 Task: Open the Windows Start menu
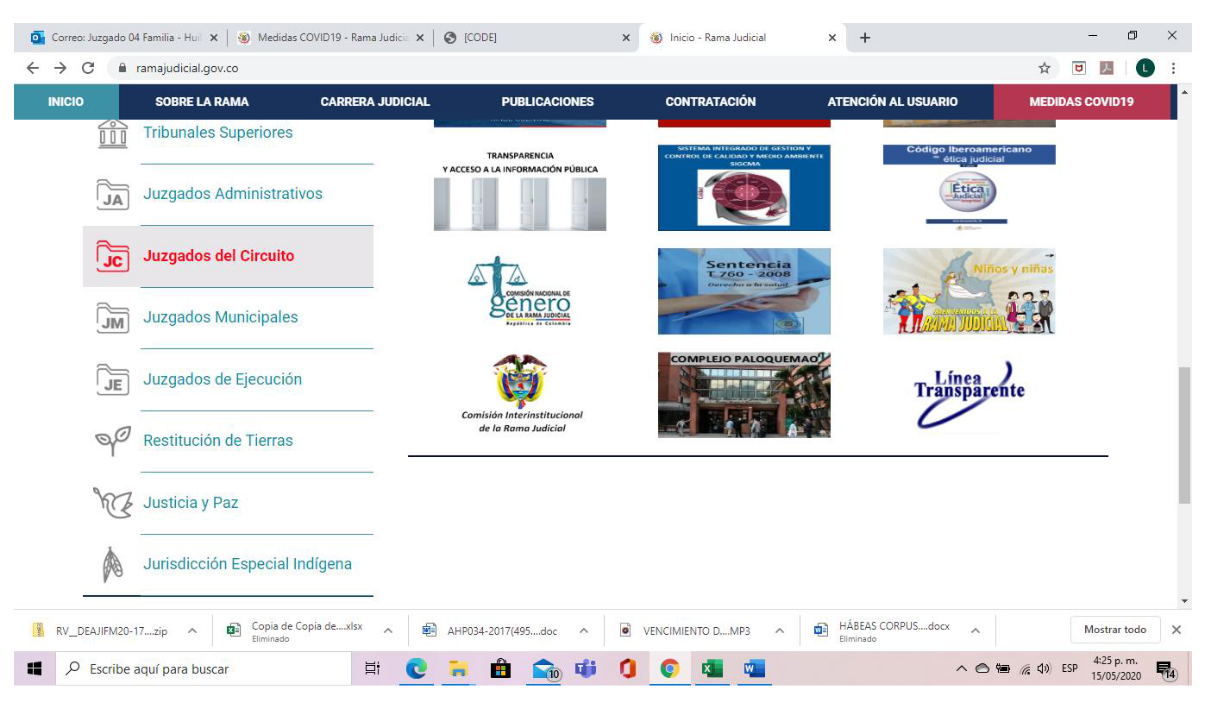pos(35,669)
